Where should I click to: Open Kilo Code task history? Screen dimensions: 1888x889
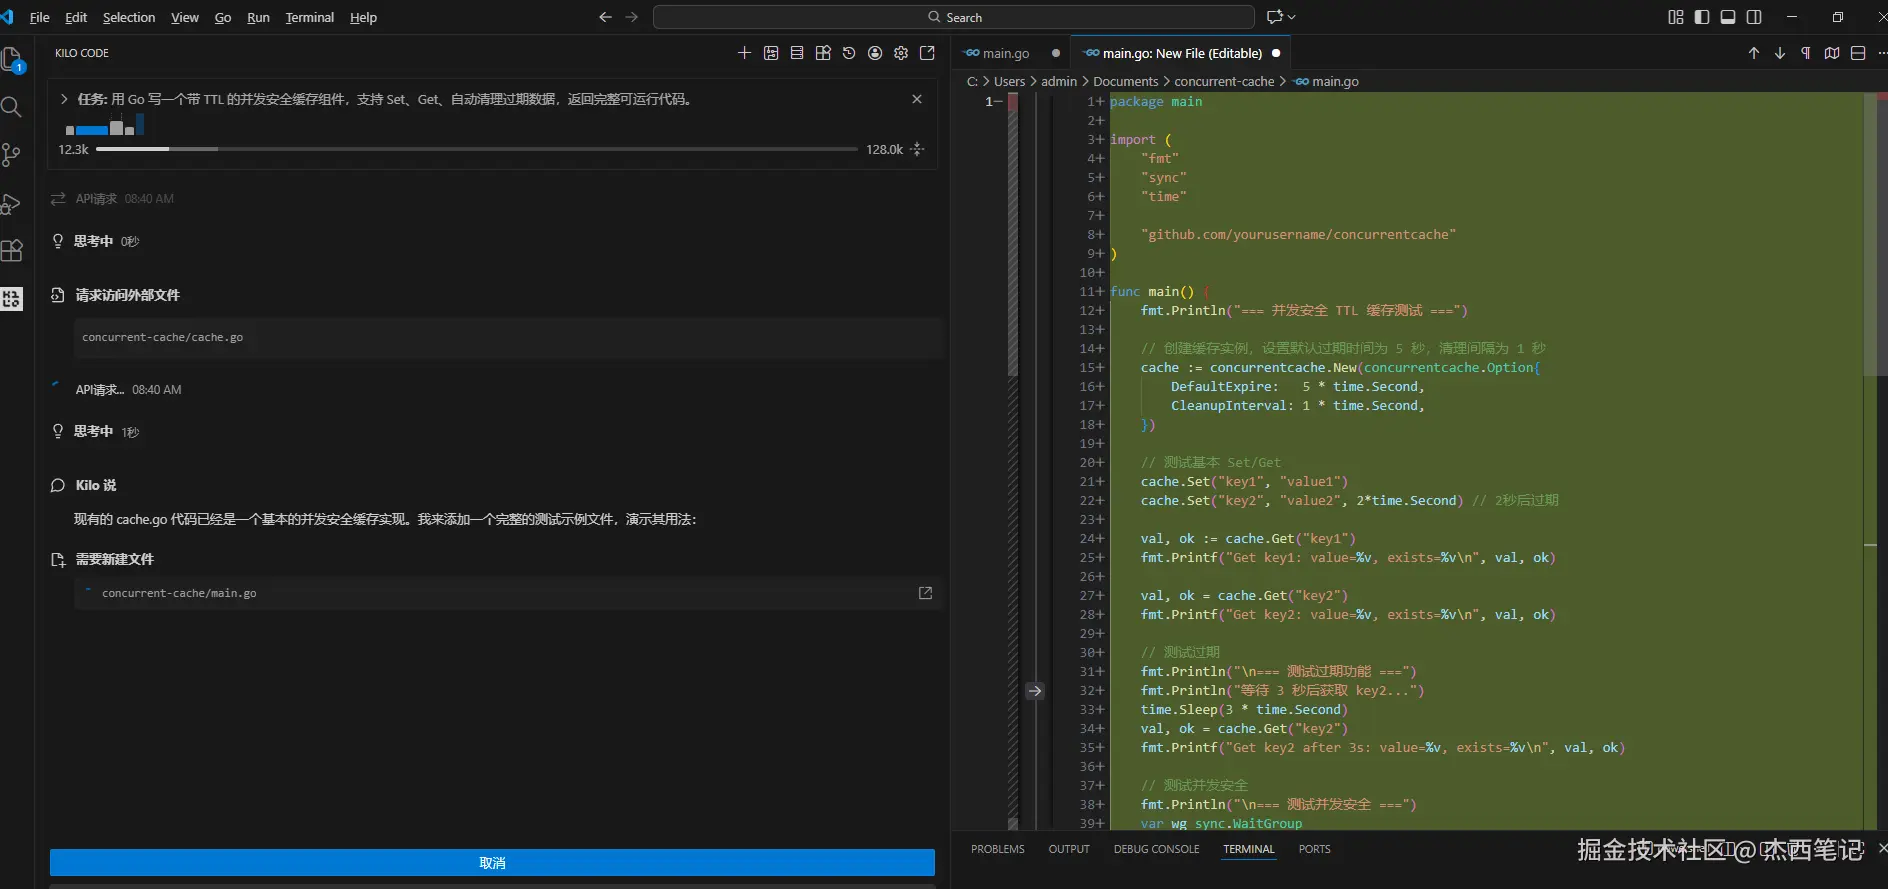tap(849, 53)
